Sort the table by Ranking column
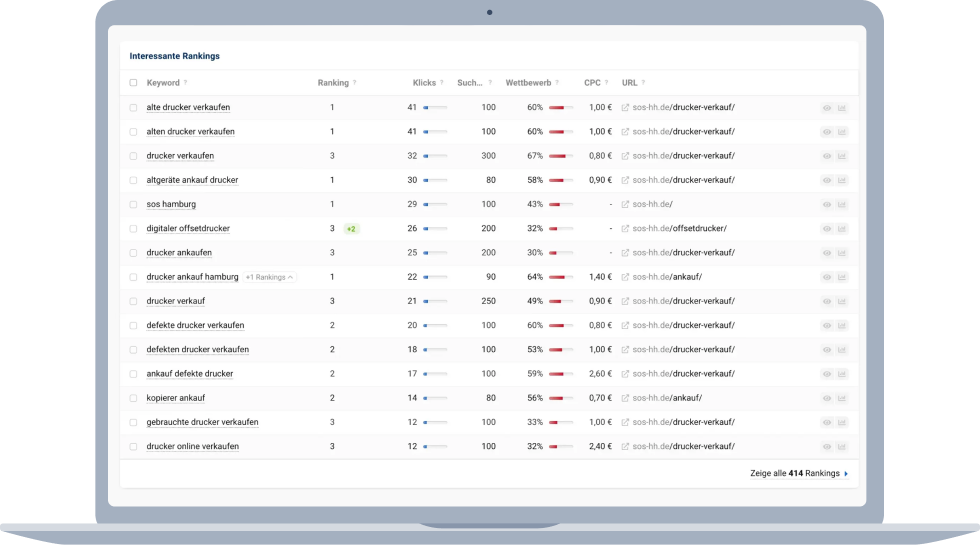980x545 pixels. point(333,83)
